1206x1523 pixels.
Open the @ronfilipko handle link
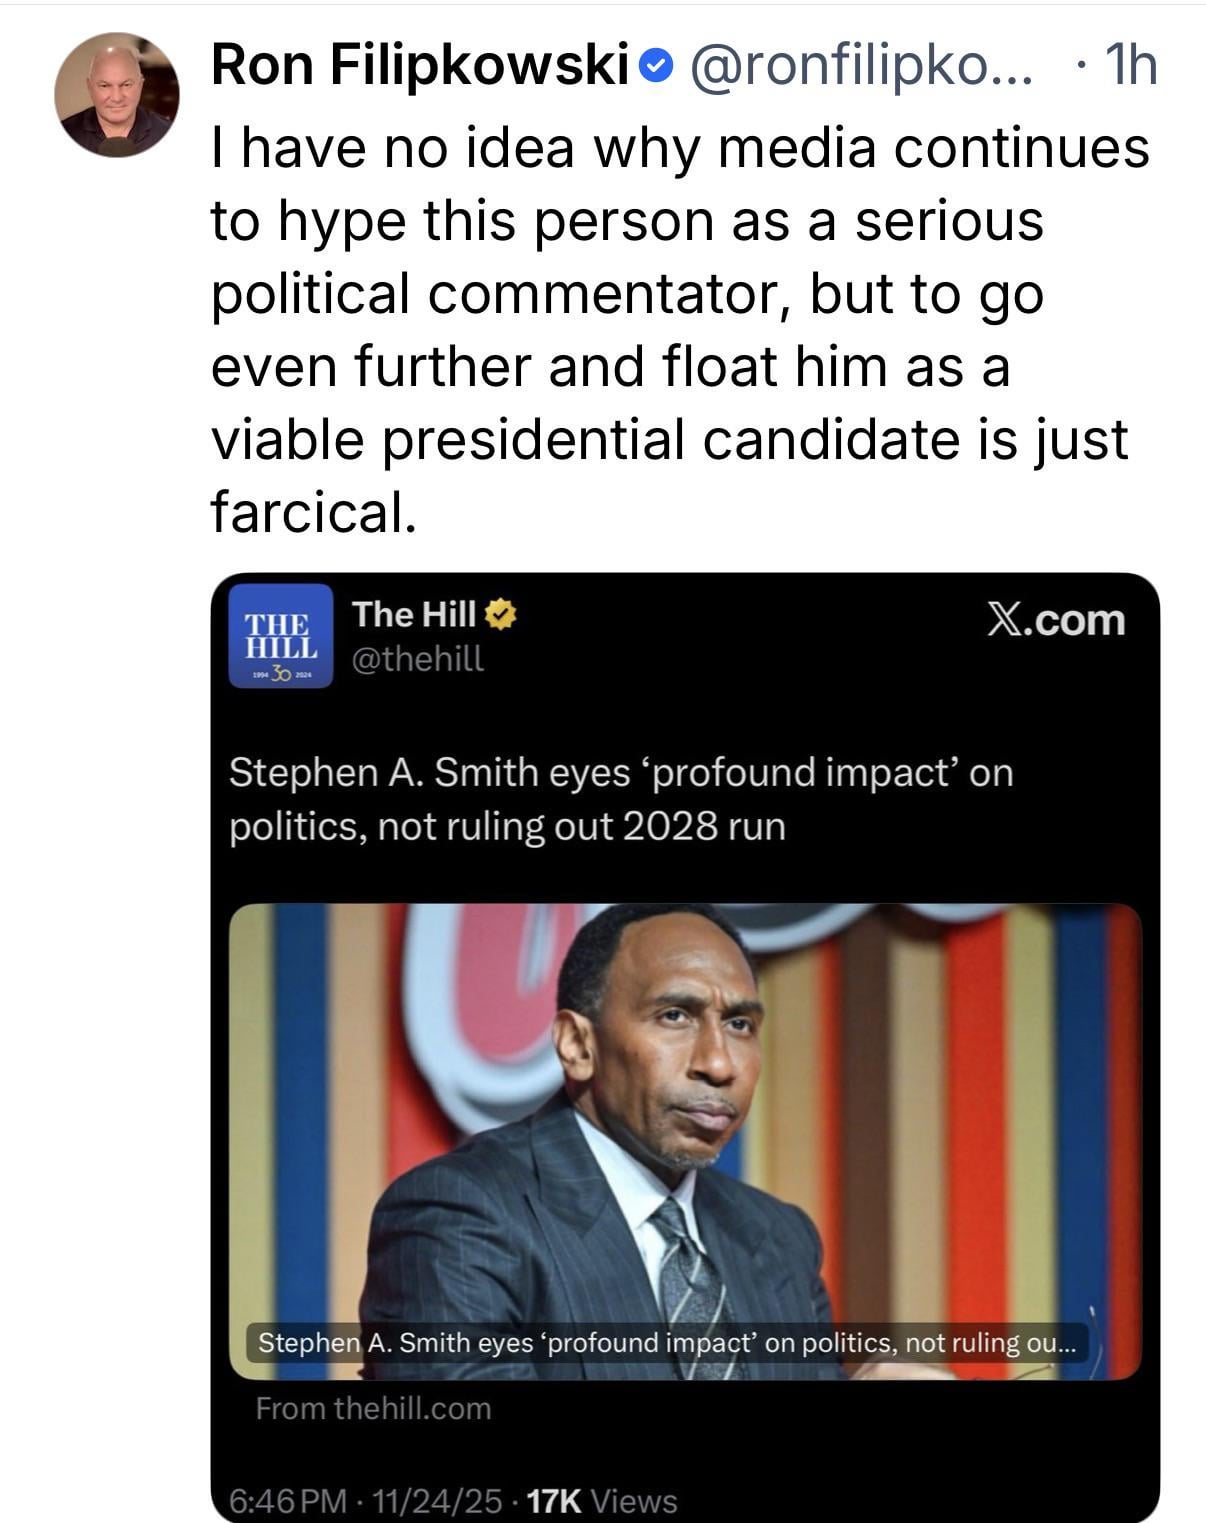click(857, 66)
